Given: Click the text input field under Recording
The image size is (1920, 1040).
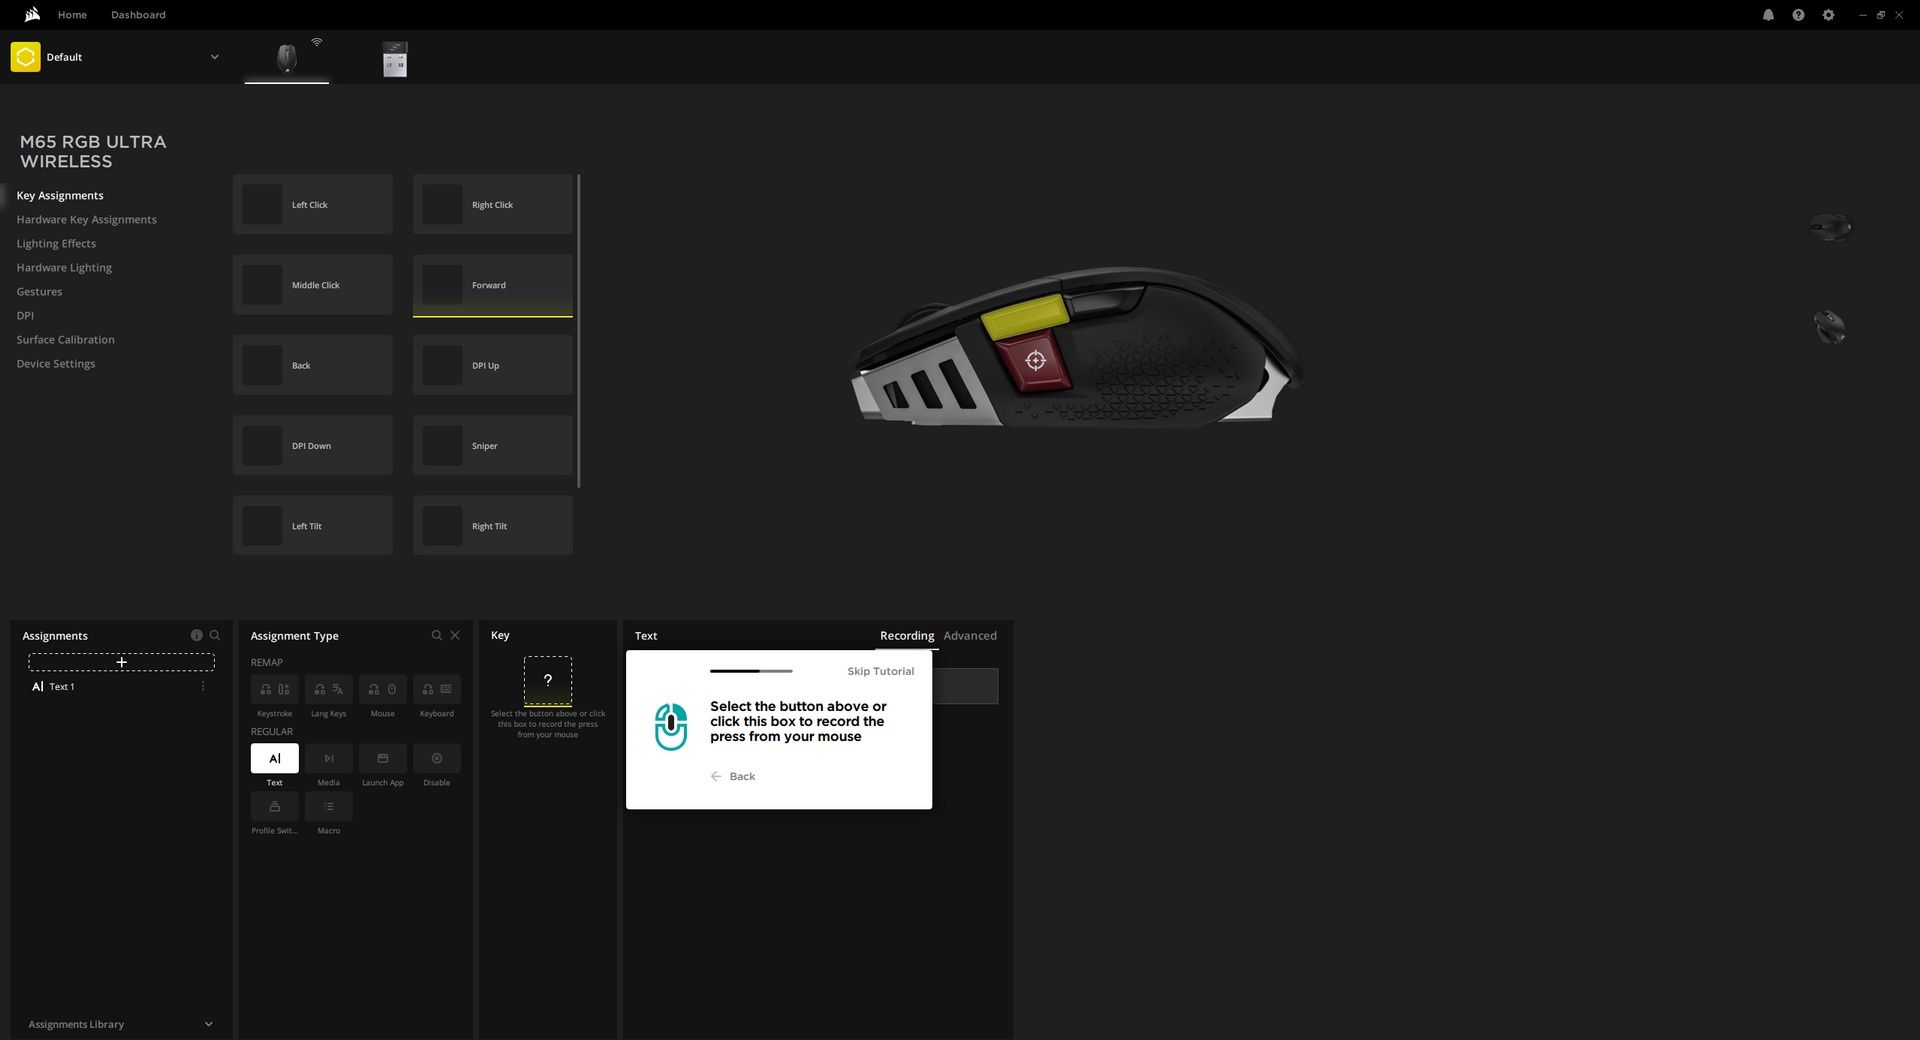Looking at the screenshot, I should click(965, 686).
